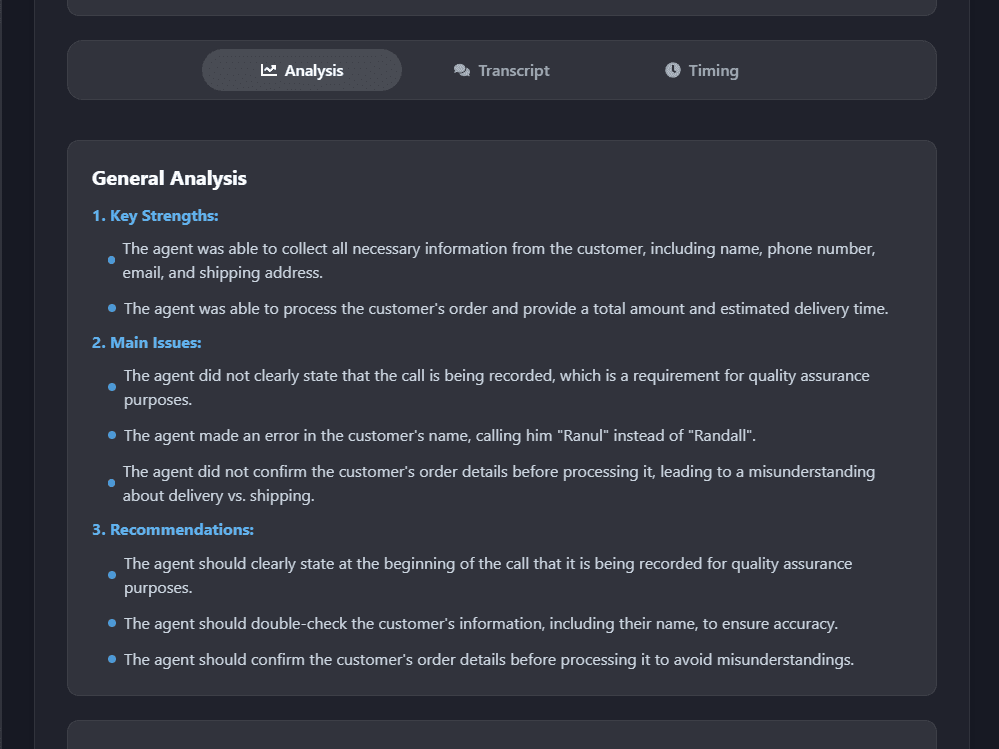This screenshot has height=749, width=999.
Task: Click the issue about not stating the call is being recorded
Action: coord(496,387)
